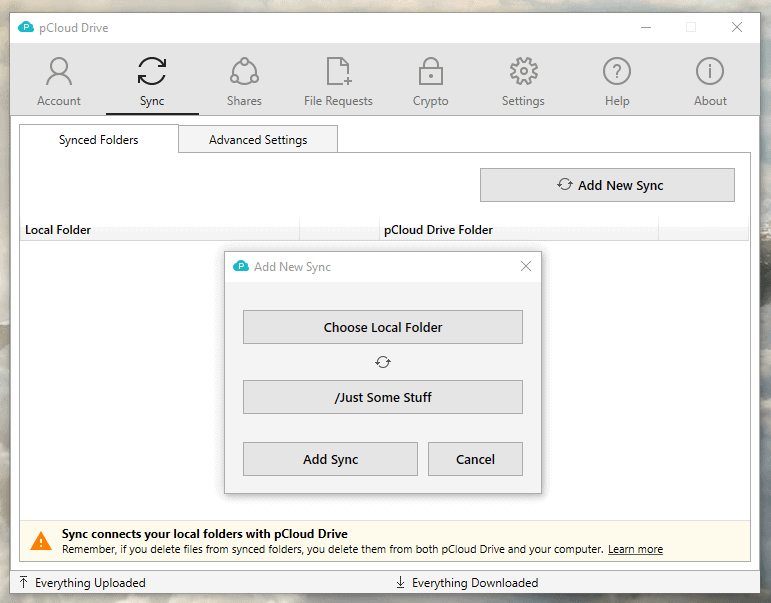771x603 pixels.
Task: Click the orange warning triangle icon
Action: tap(41, 541)
